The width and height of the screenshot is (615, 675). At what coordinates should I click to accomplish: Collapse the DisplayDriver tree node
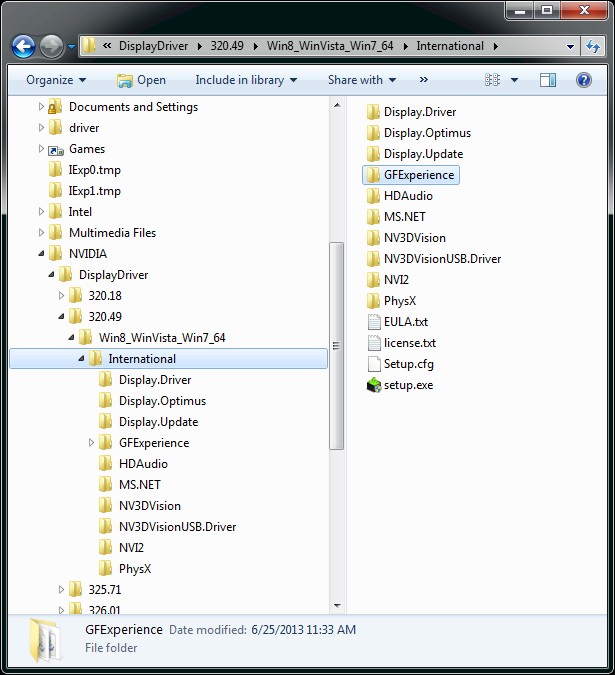coord(51,274)
